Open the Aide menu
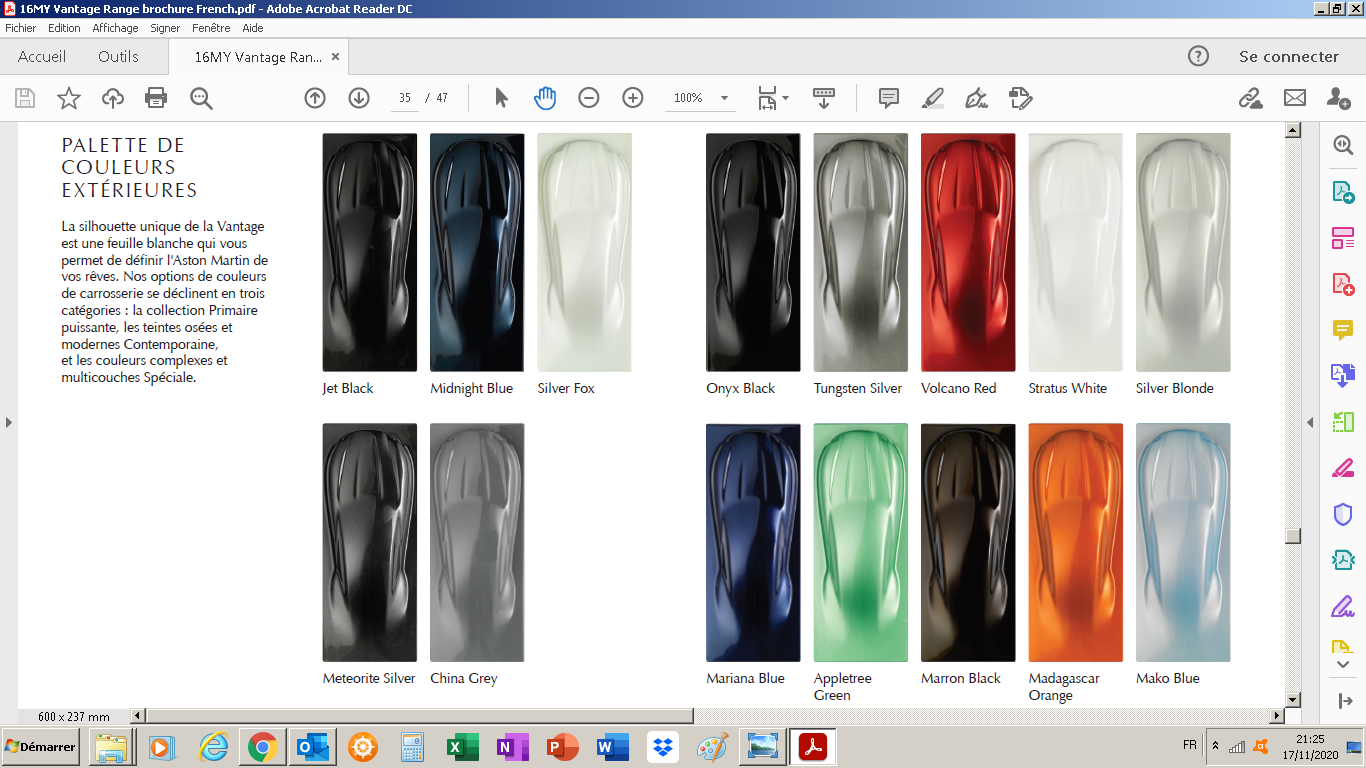This screenshot has height=768, width=1366. click(x=253, y=28)
